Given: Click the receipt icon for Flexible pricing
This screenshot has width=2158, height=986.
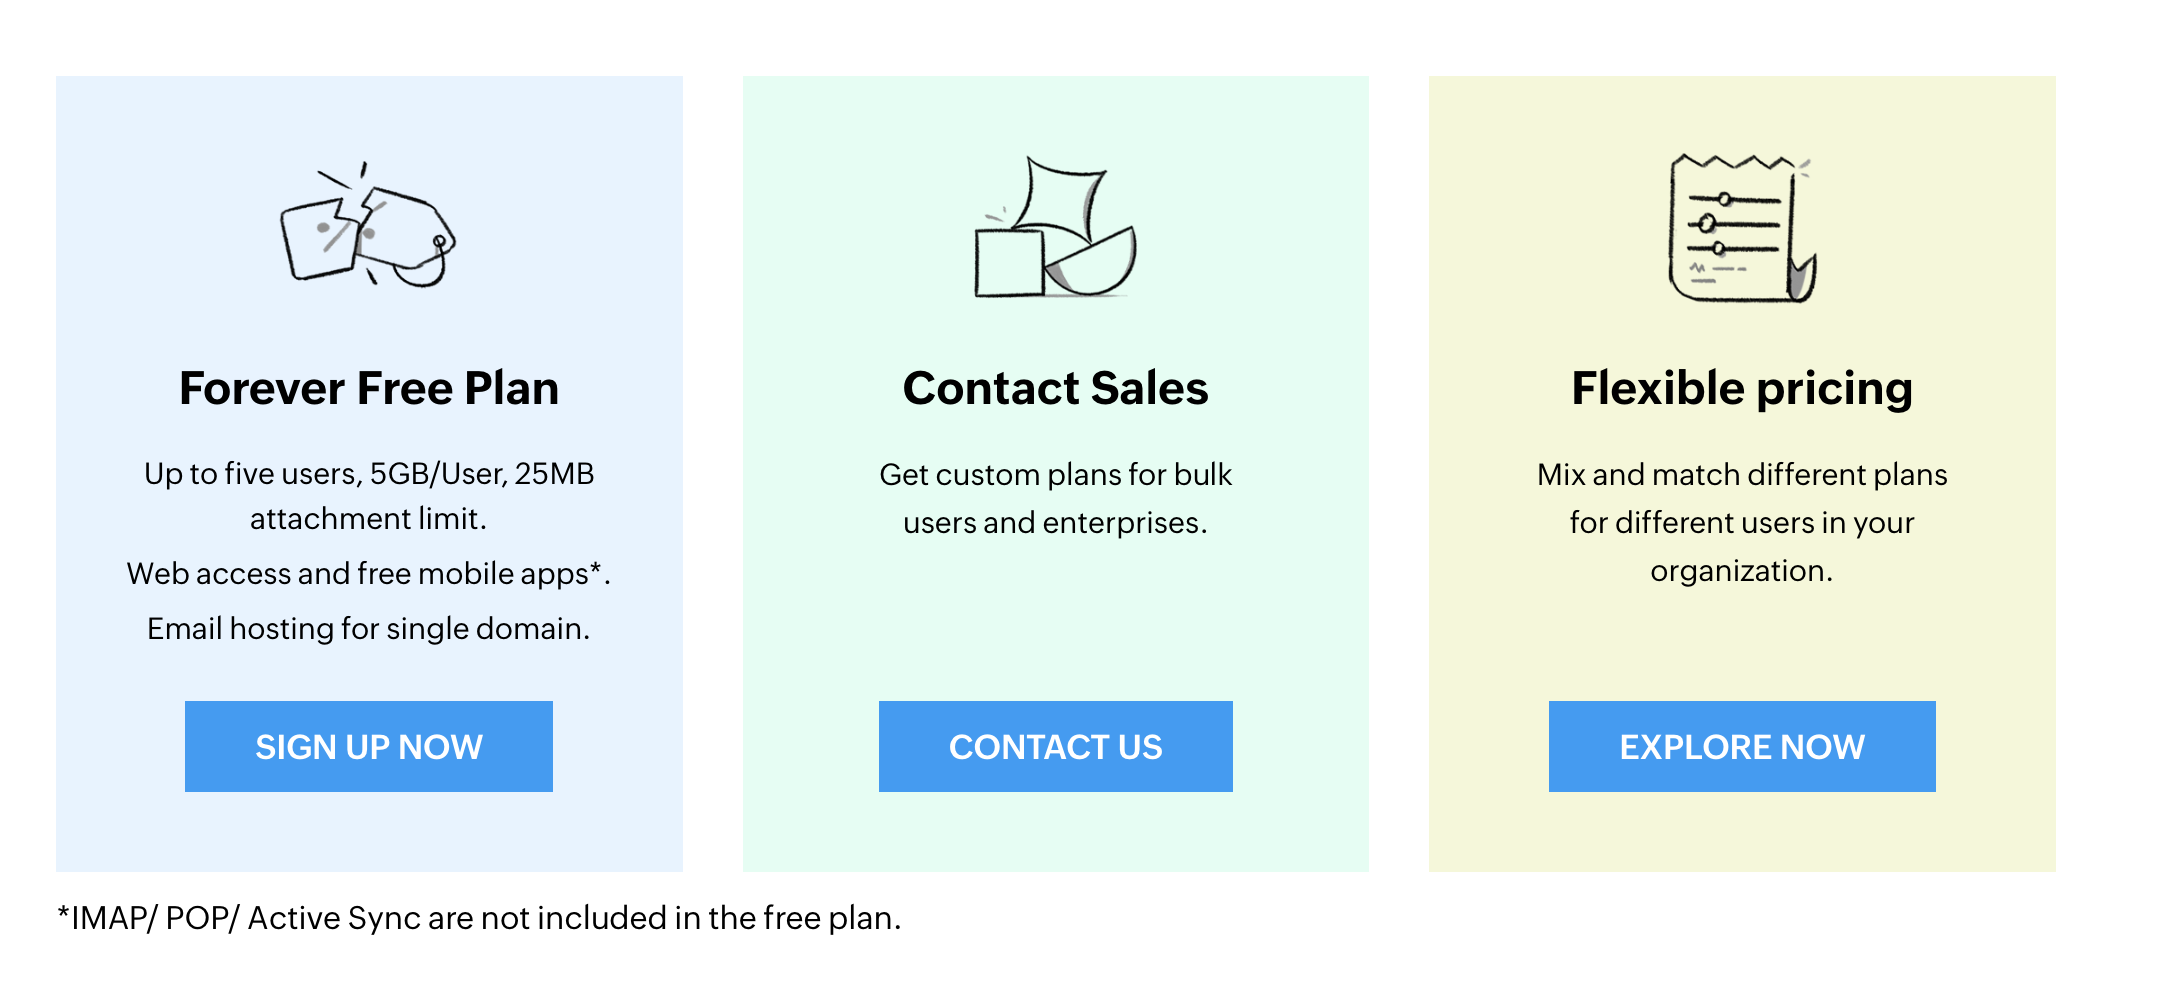Looking at the screenshot, I should pyautogui.click(x=1742, y=228).
